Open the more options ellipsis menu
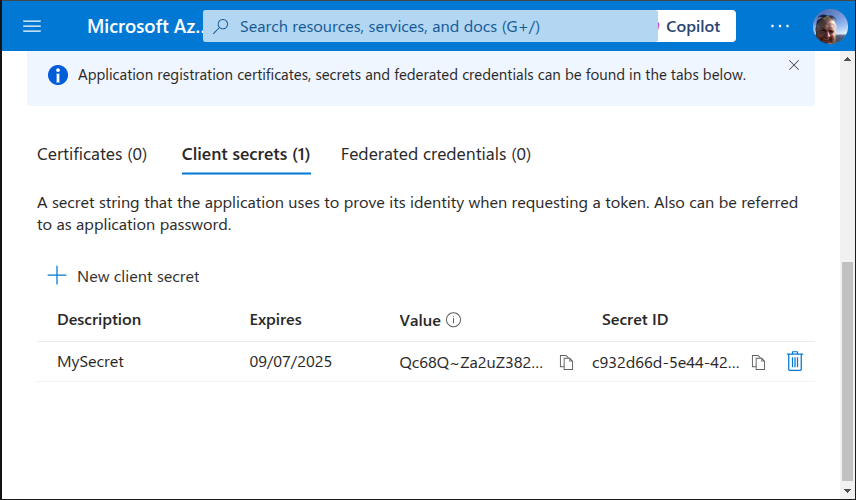This screenshot has width=856, height=500. [x=780, y=26]
